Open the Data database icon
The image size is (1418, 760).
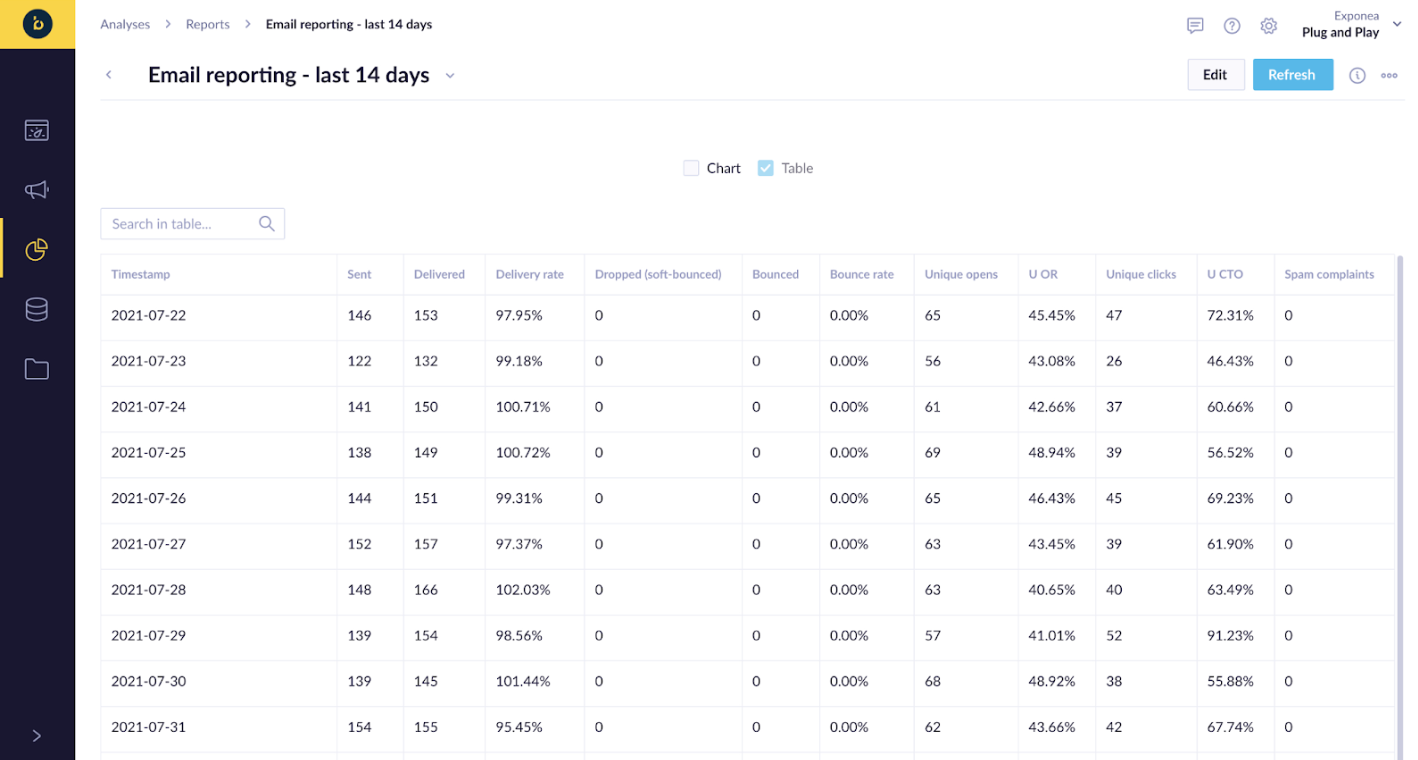[37, 310]
